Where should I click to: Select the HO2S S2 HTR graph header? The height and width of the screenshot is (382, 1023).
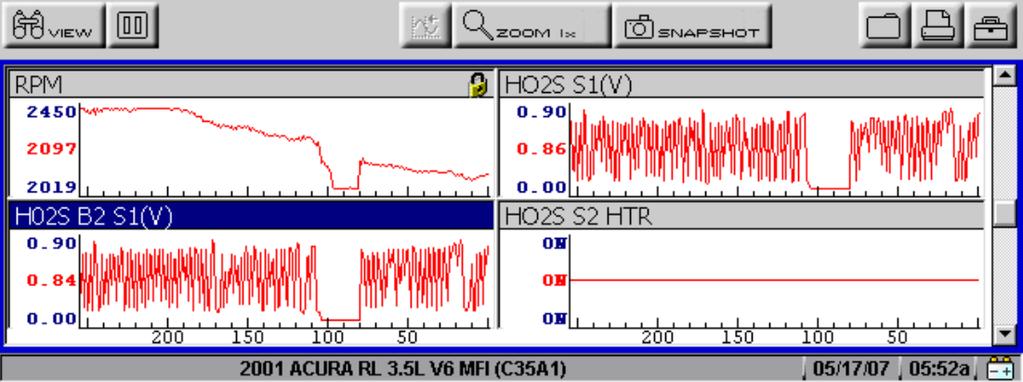tap(741, 216)
